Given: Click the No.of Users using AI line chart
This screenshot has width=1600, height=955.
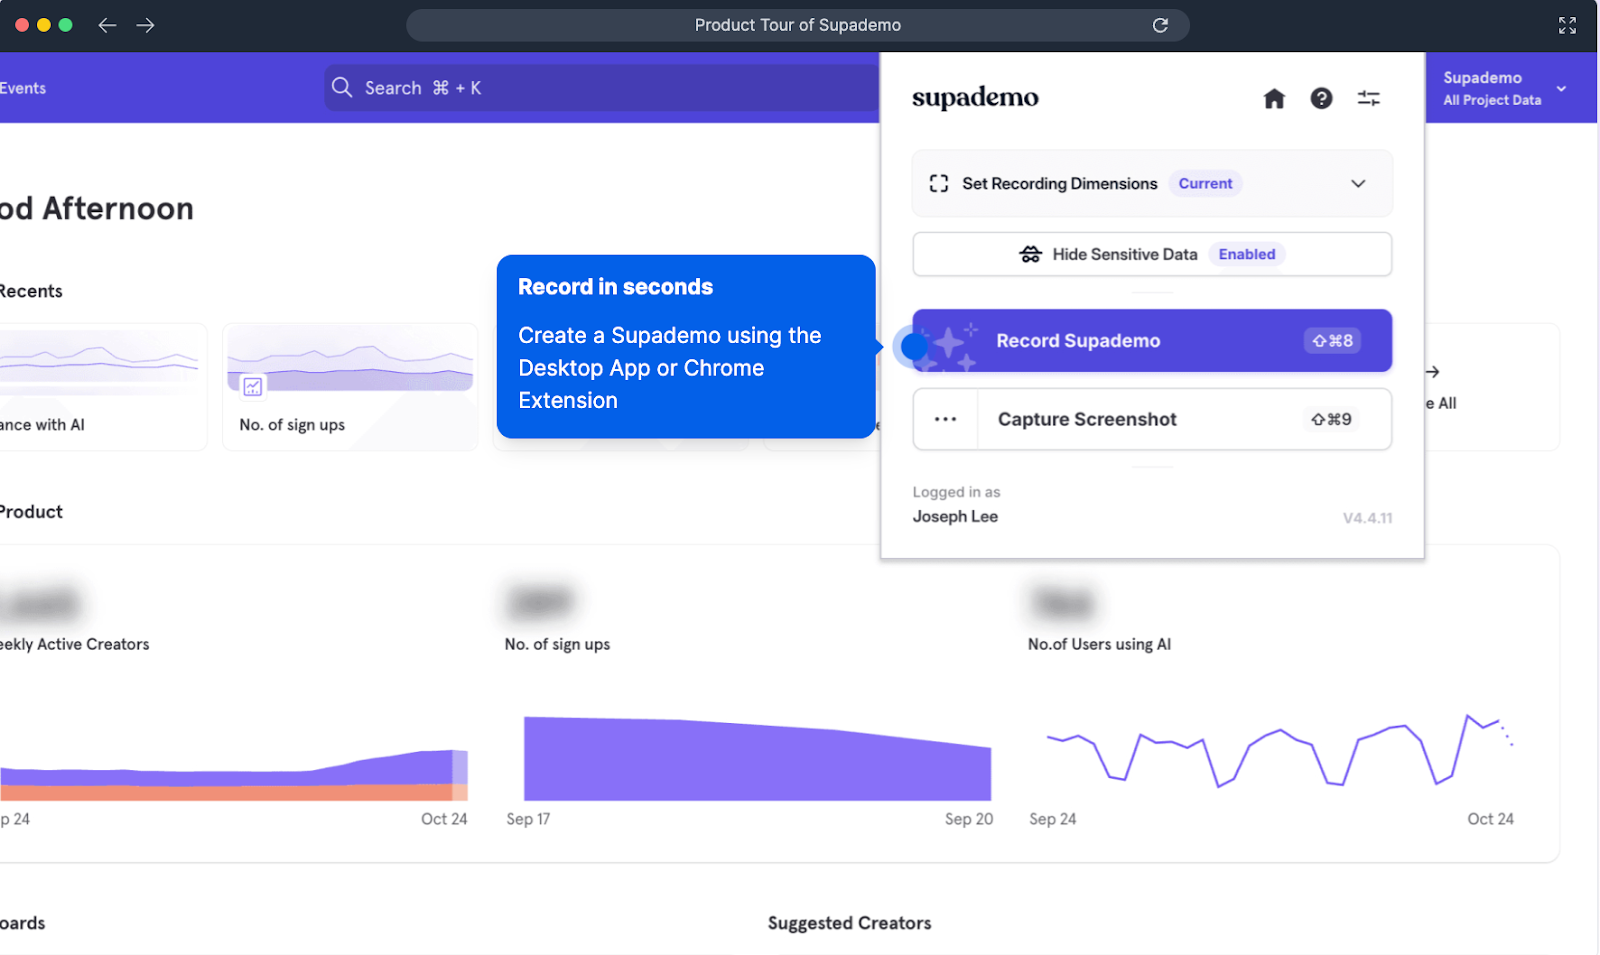Looking at the screenshot, I should tap(1280, 750).
